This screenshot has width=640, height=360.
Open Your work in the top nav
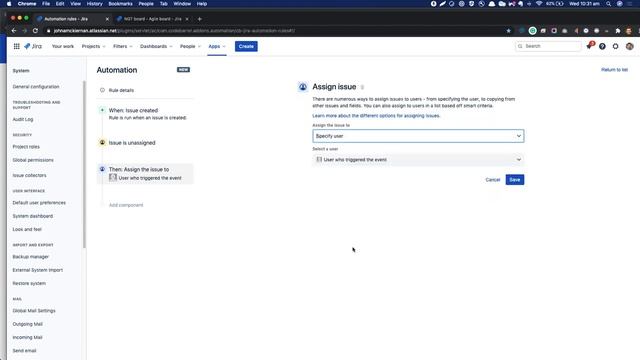click(63, 47)
